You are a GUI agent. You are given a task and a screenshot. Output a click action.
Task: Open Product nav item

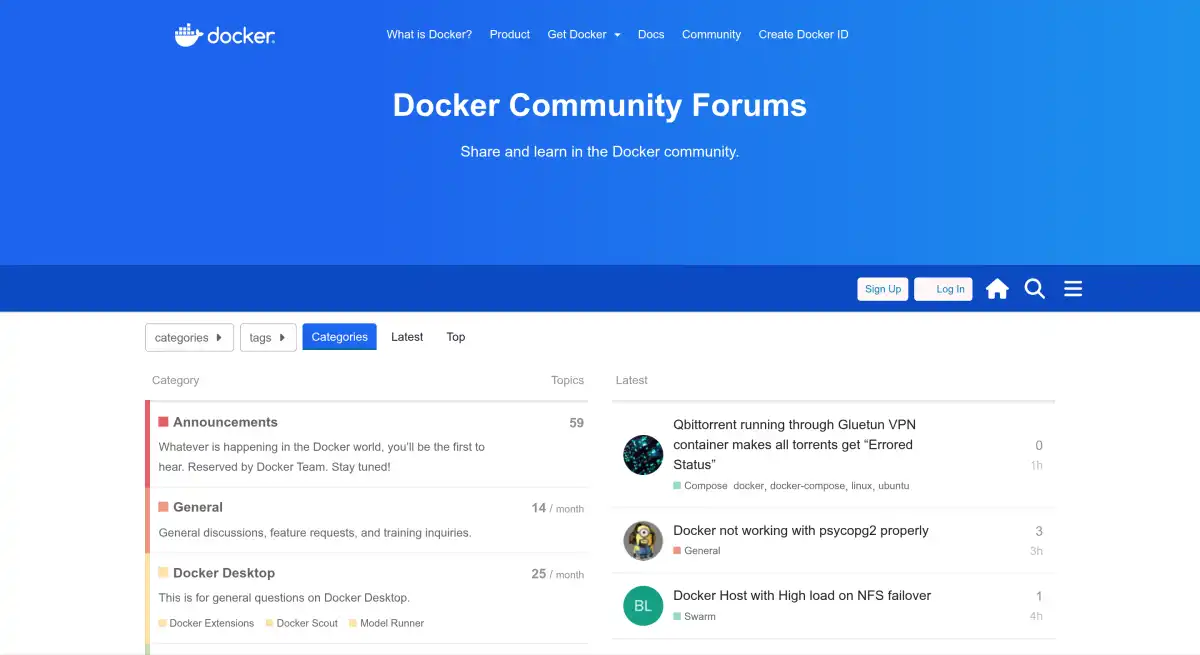point(510,34)
